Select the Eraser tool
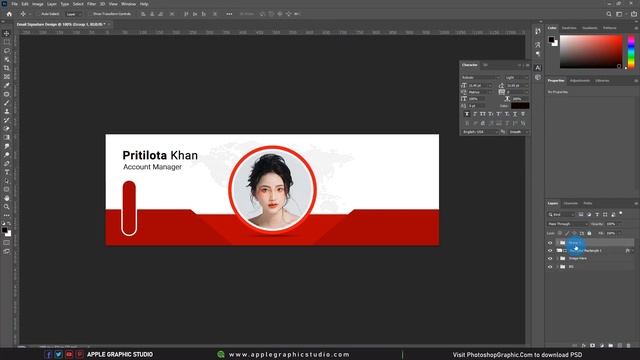The height and width of the screenshot is (360, 640). [7, 129]
